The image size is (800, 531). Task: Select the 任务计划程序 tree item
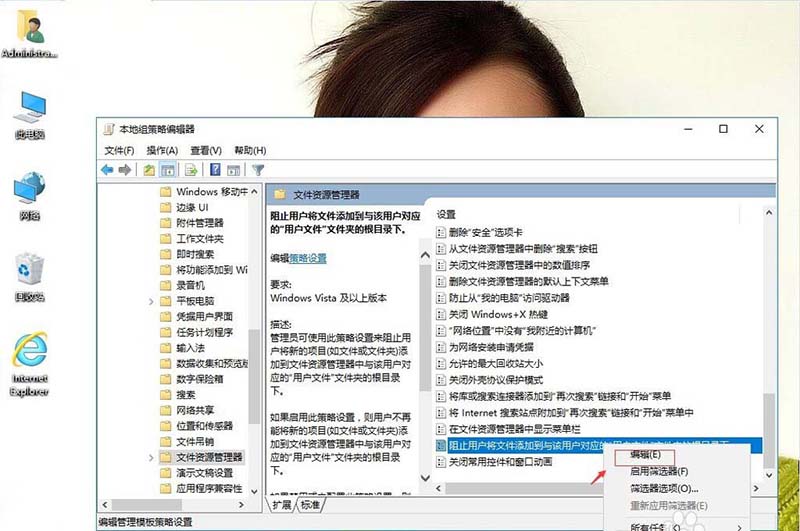[x=205, y=333]
